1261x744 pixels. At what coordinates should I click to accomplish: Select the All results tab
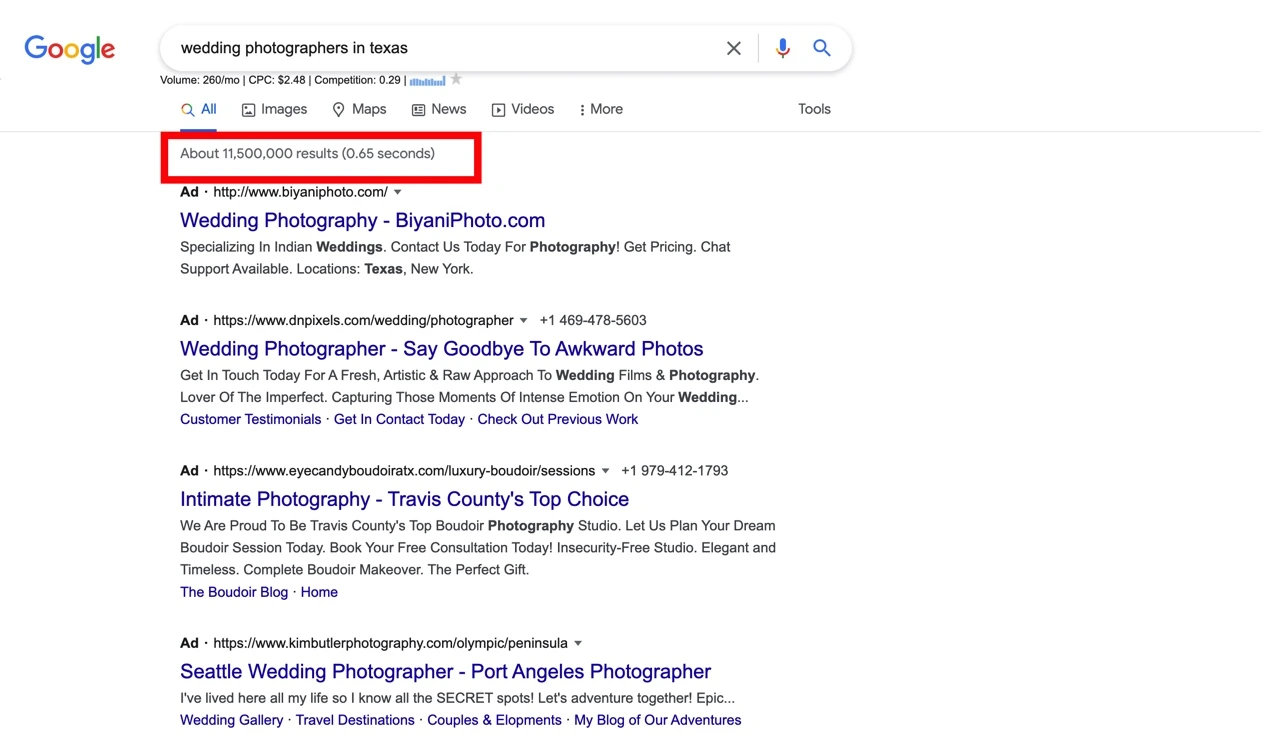pyautogui.click(x=198, y=109)
